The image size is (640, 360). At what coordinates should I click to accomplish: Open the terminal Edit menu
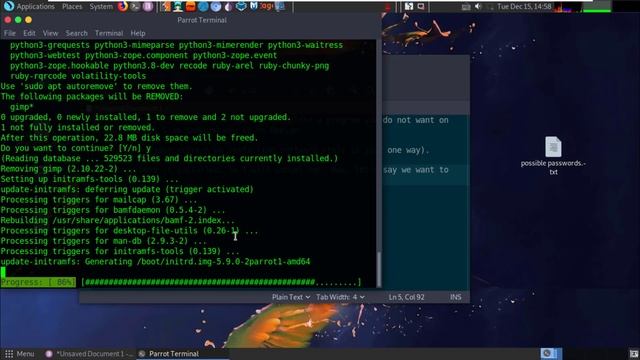pyautogui.click(x=29, y=33)
